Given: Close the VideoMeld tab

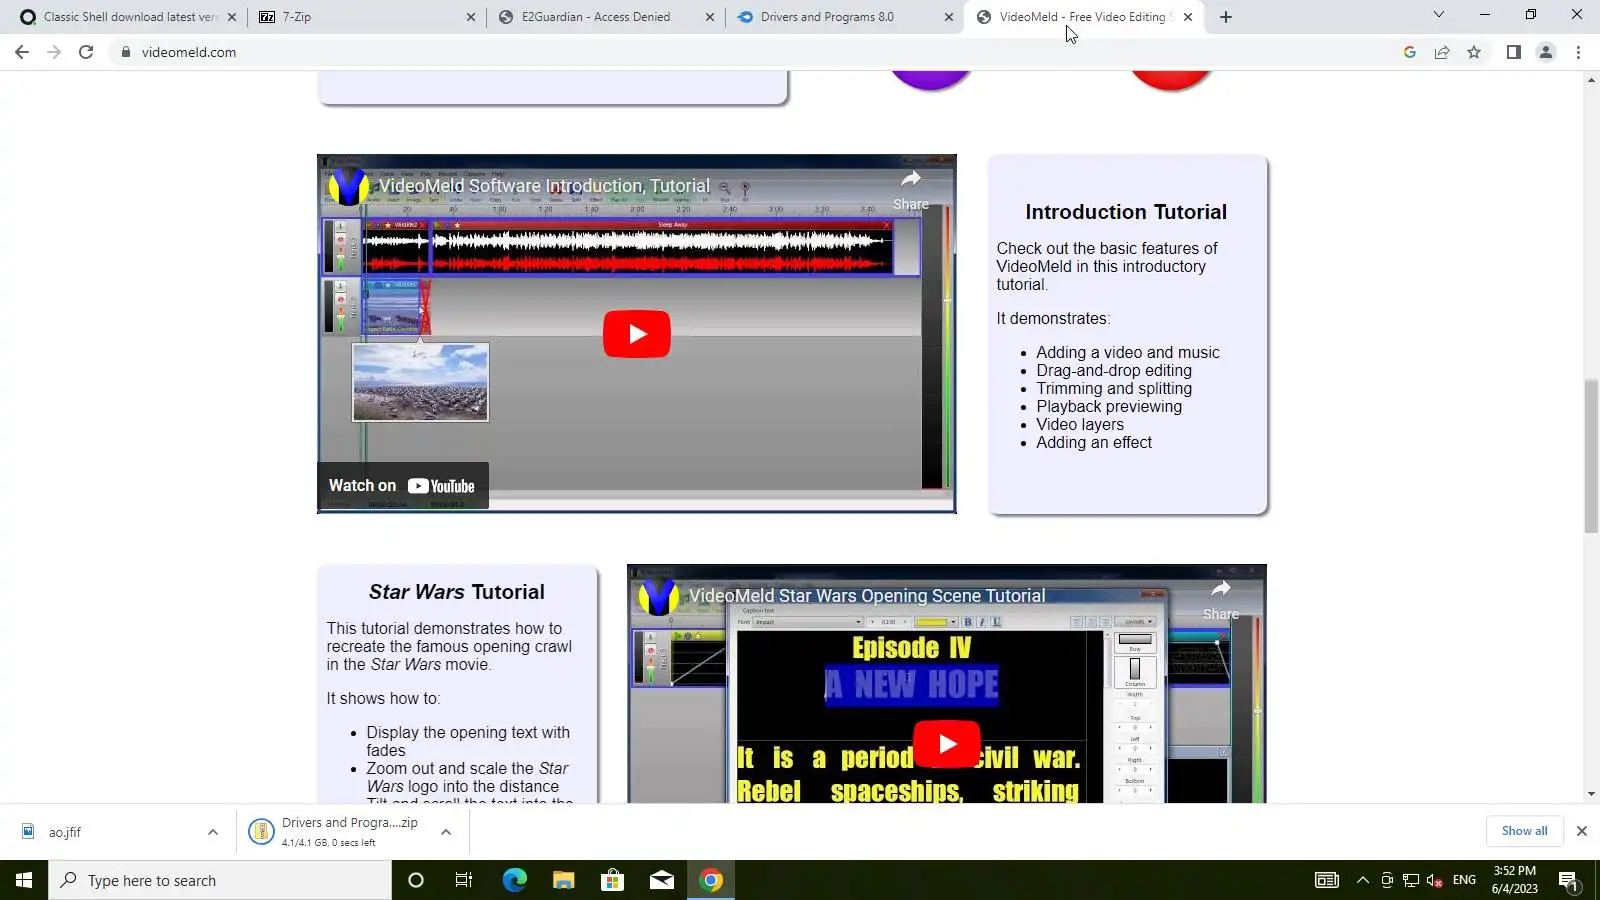Looking at the screenshot, I should pyautogui.click(x=1188, y=17).
